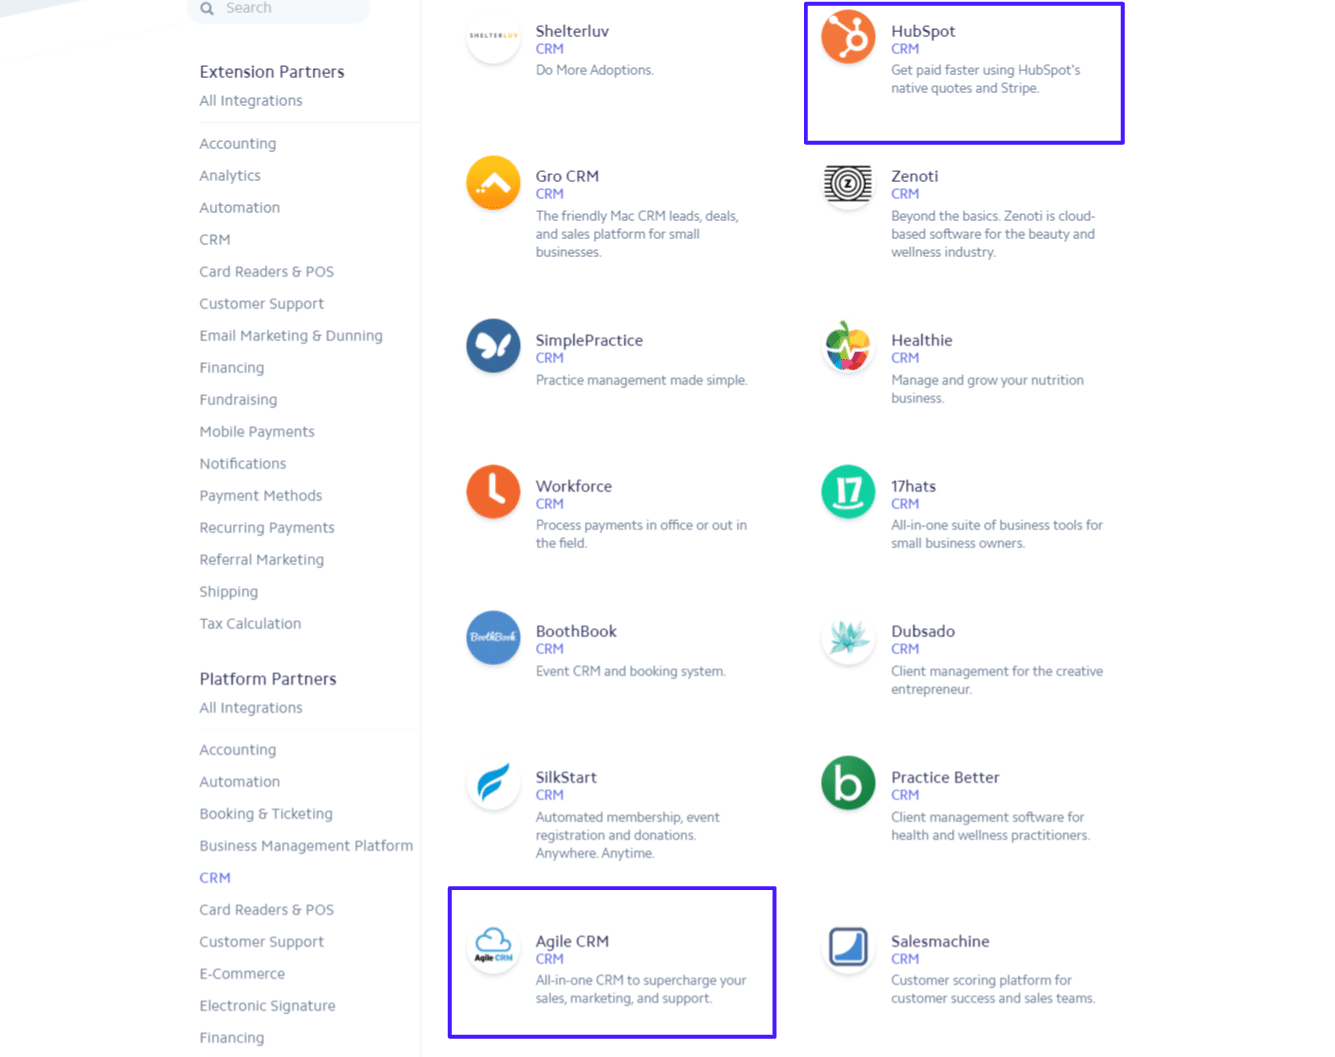Select Email Marketing & Dunning category
Screen dimensions: 1335x1057
(x=291, y=336)
